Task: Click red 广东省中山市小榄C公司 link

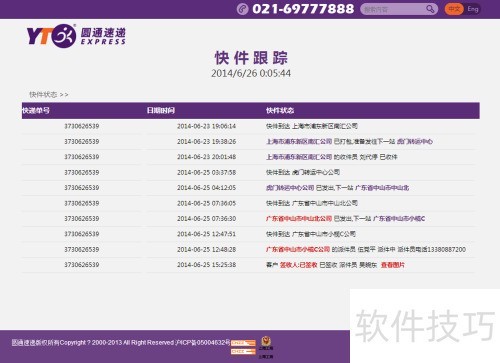Action: 298,249
